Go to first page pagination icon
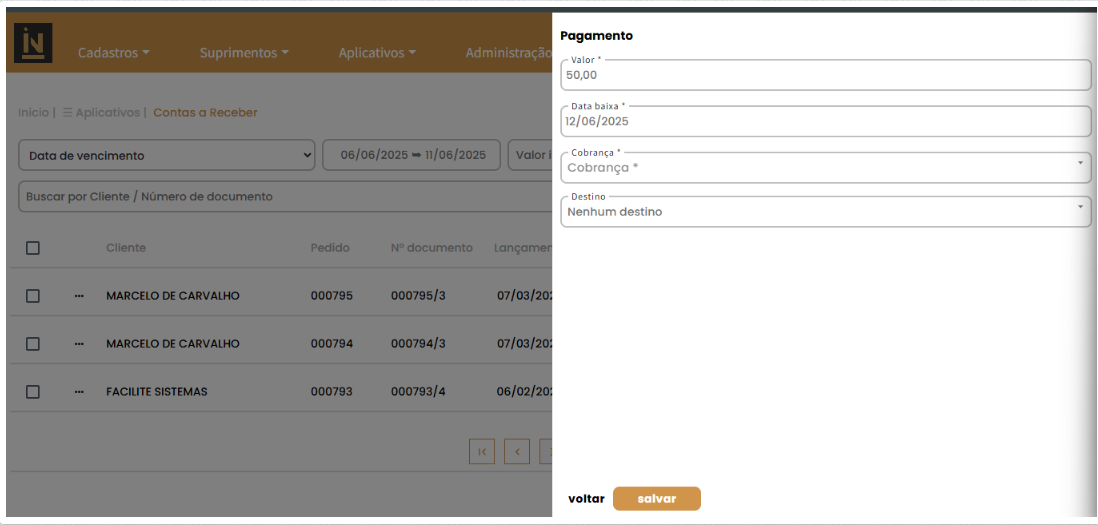Image resolution: width=1098 pixels, height=525 pixels. point(482,452)
